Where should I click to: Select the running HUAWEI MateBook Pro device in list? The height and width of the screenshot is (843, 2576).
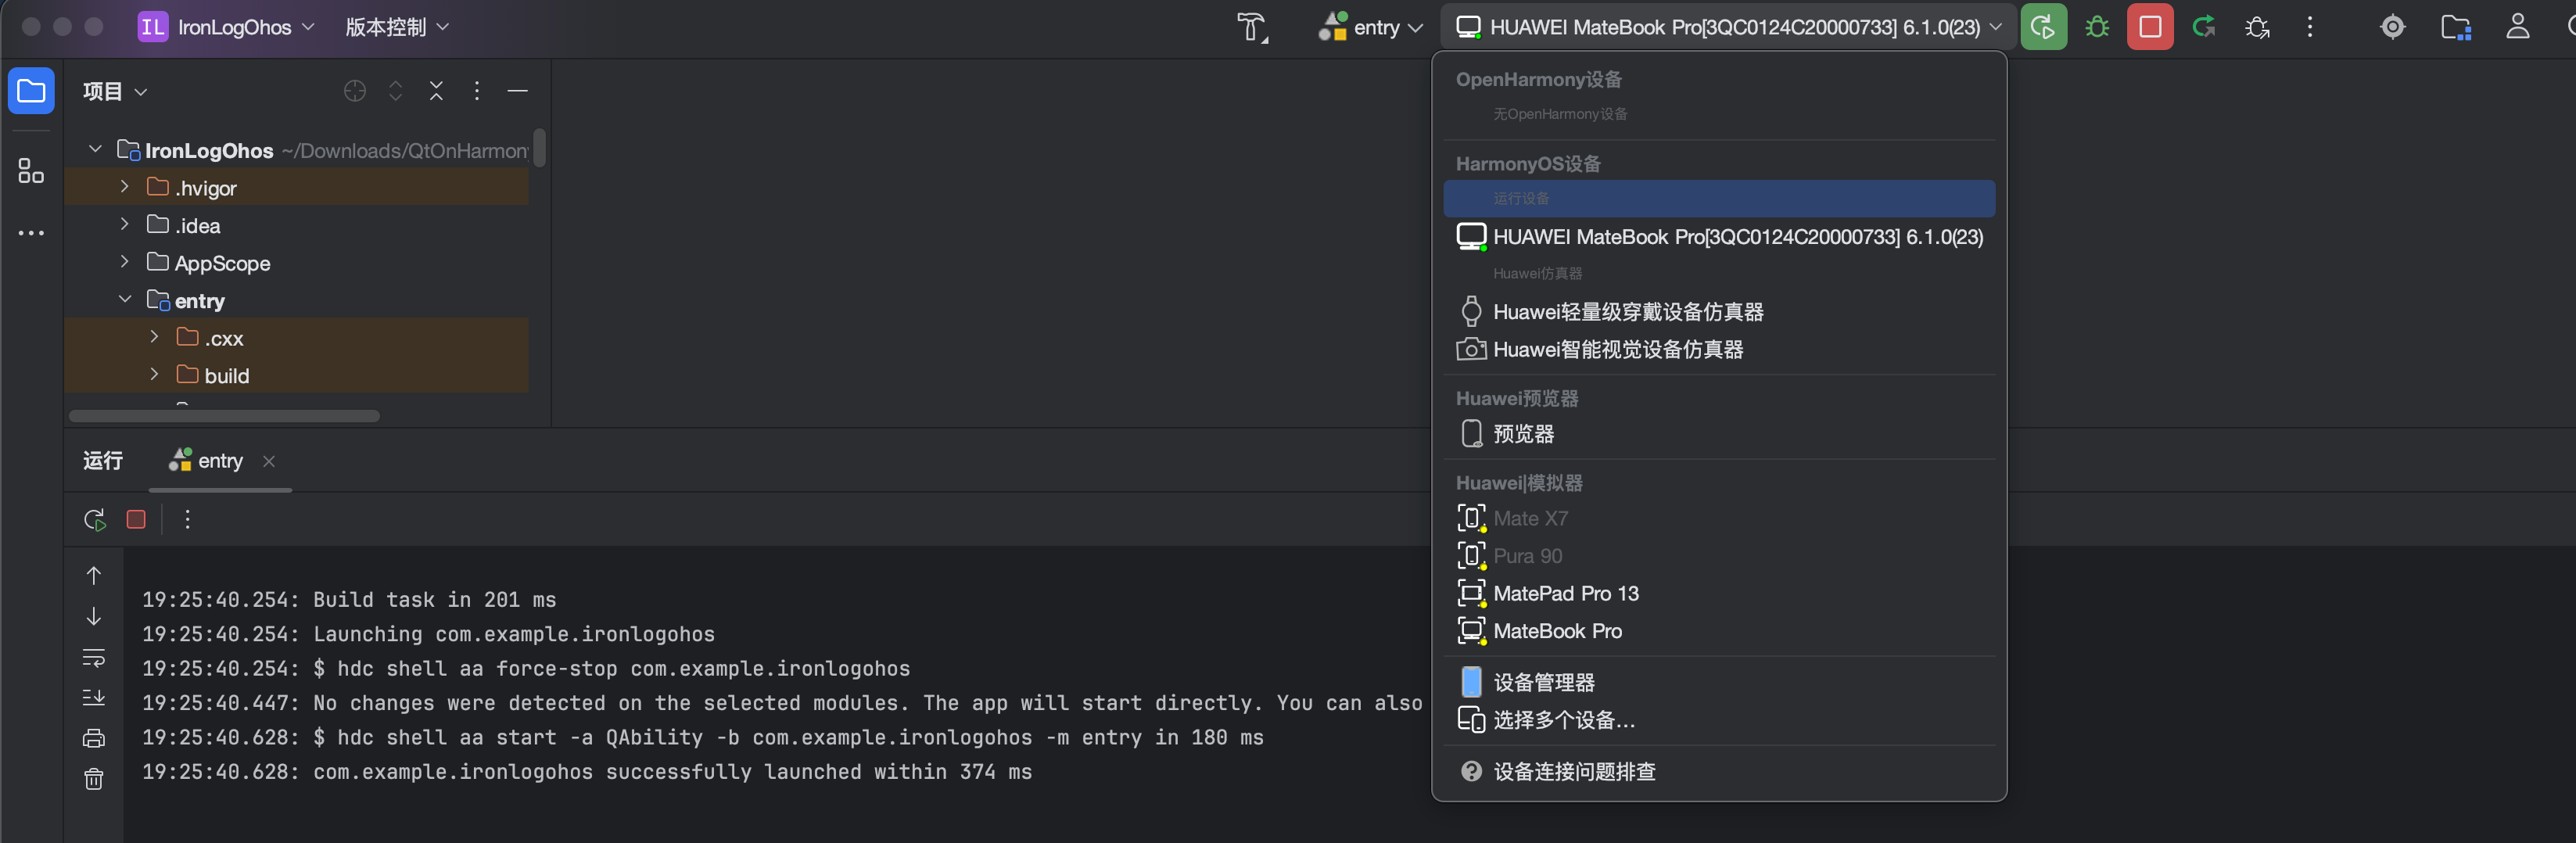pos(1719,237)
